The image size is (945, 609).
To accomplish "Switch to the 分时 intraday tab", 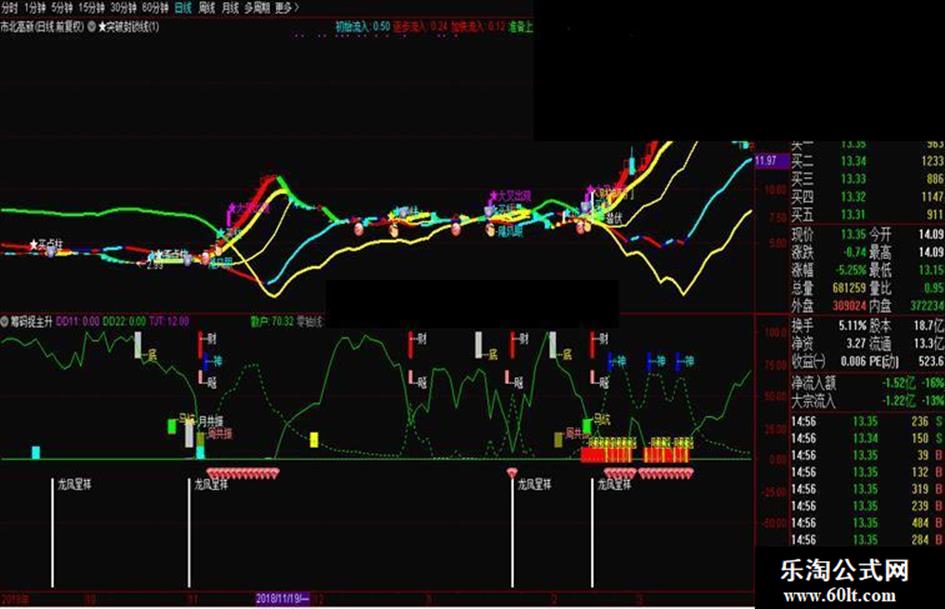I will [10, 8].
